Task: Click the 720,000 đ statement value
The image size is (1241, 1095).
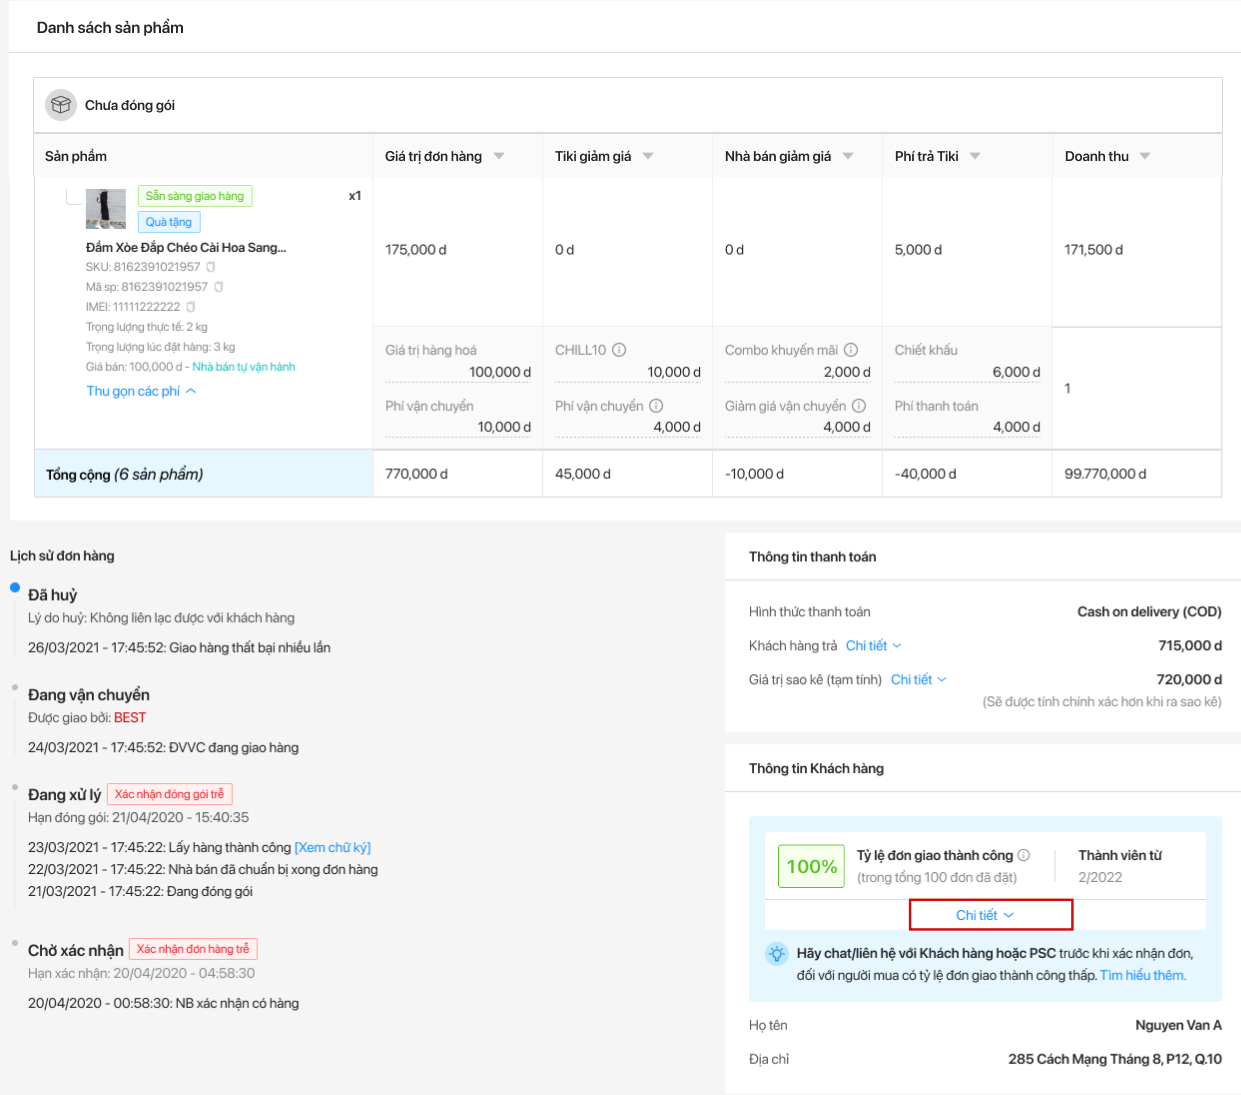Action: [1190, 680]
